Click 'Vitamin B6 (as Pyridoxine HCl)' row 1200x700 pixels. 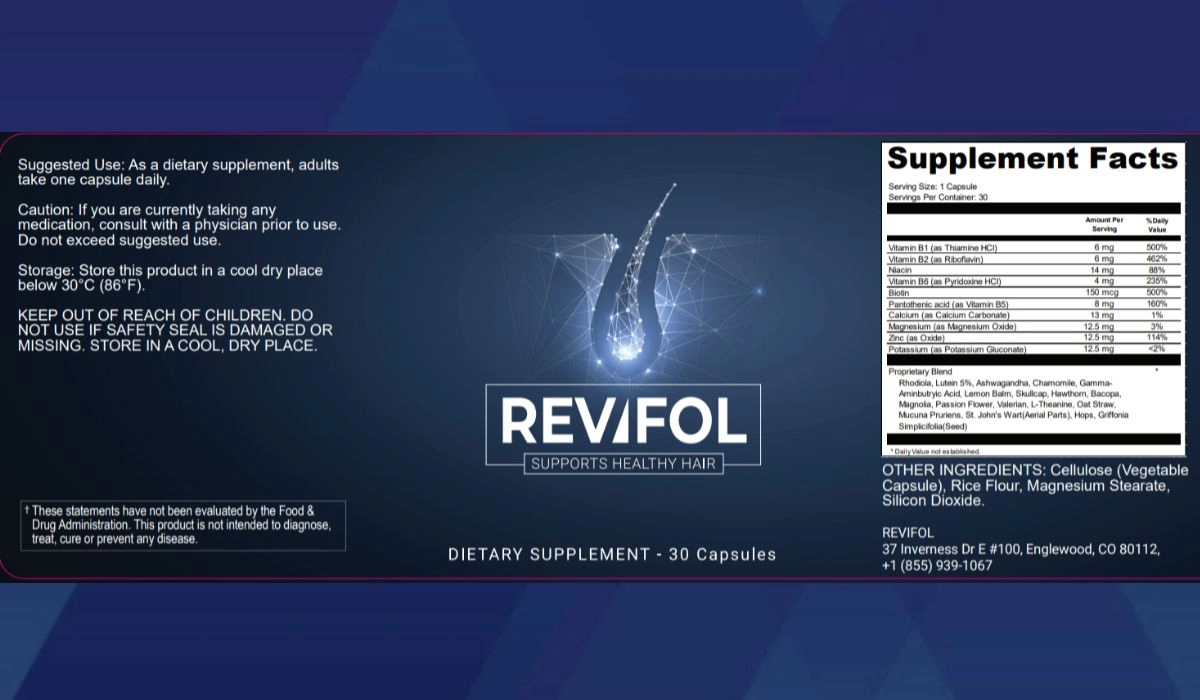tap(1033, 281)
